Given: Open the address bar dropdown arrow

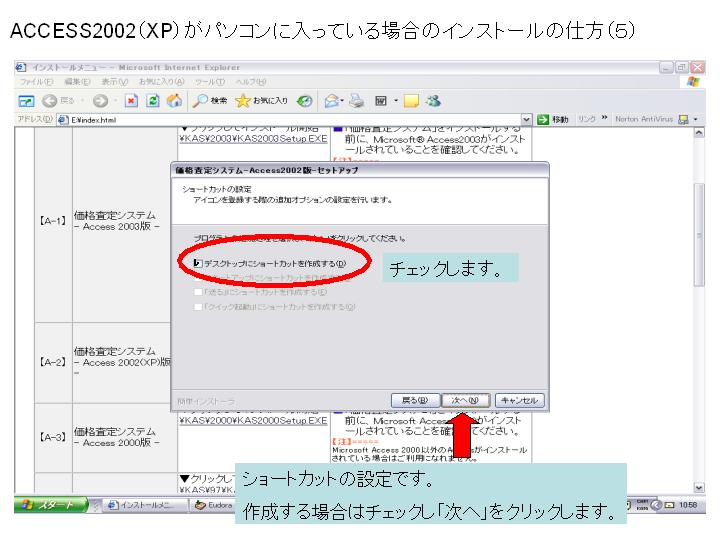Looking at the screenshot, I should (527, 120).
